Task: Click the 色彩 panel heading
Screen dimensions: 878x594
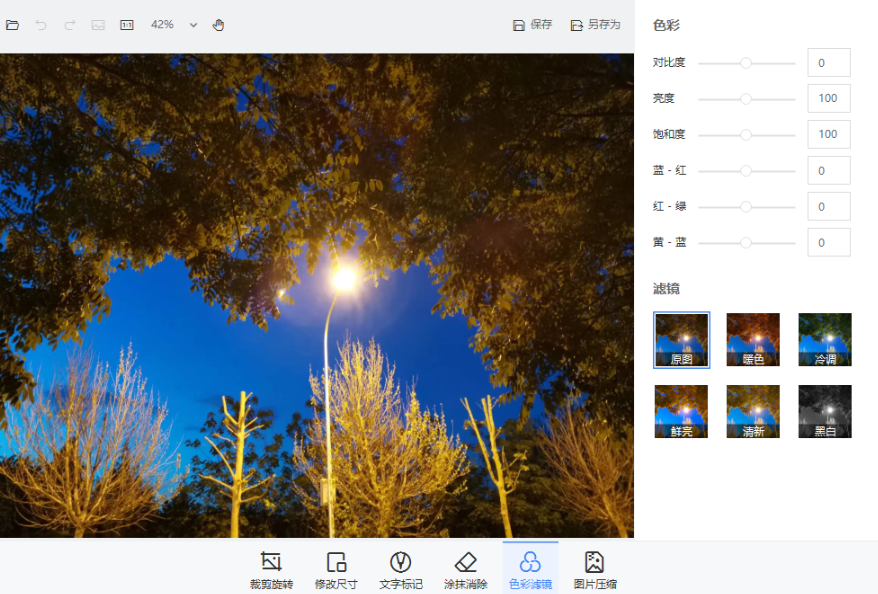Action: tap(666, 25)
